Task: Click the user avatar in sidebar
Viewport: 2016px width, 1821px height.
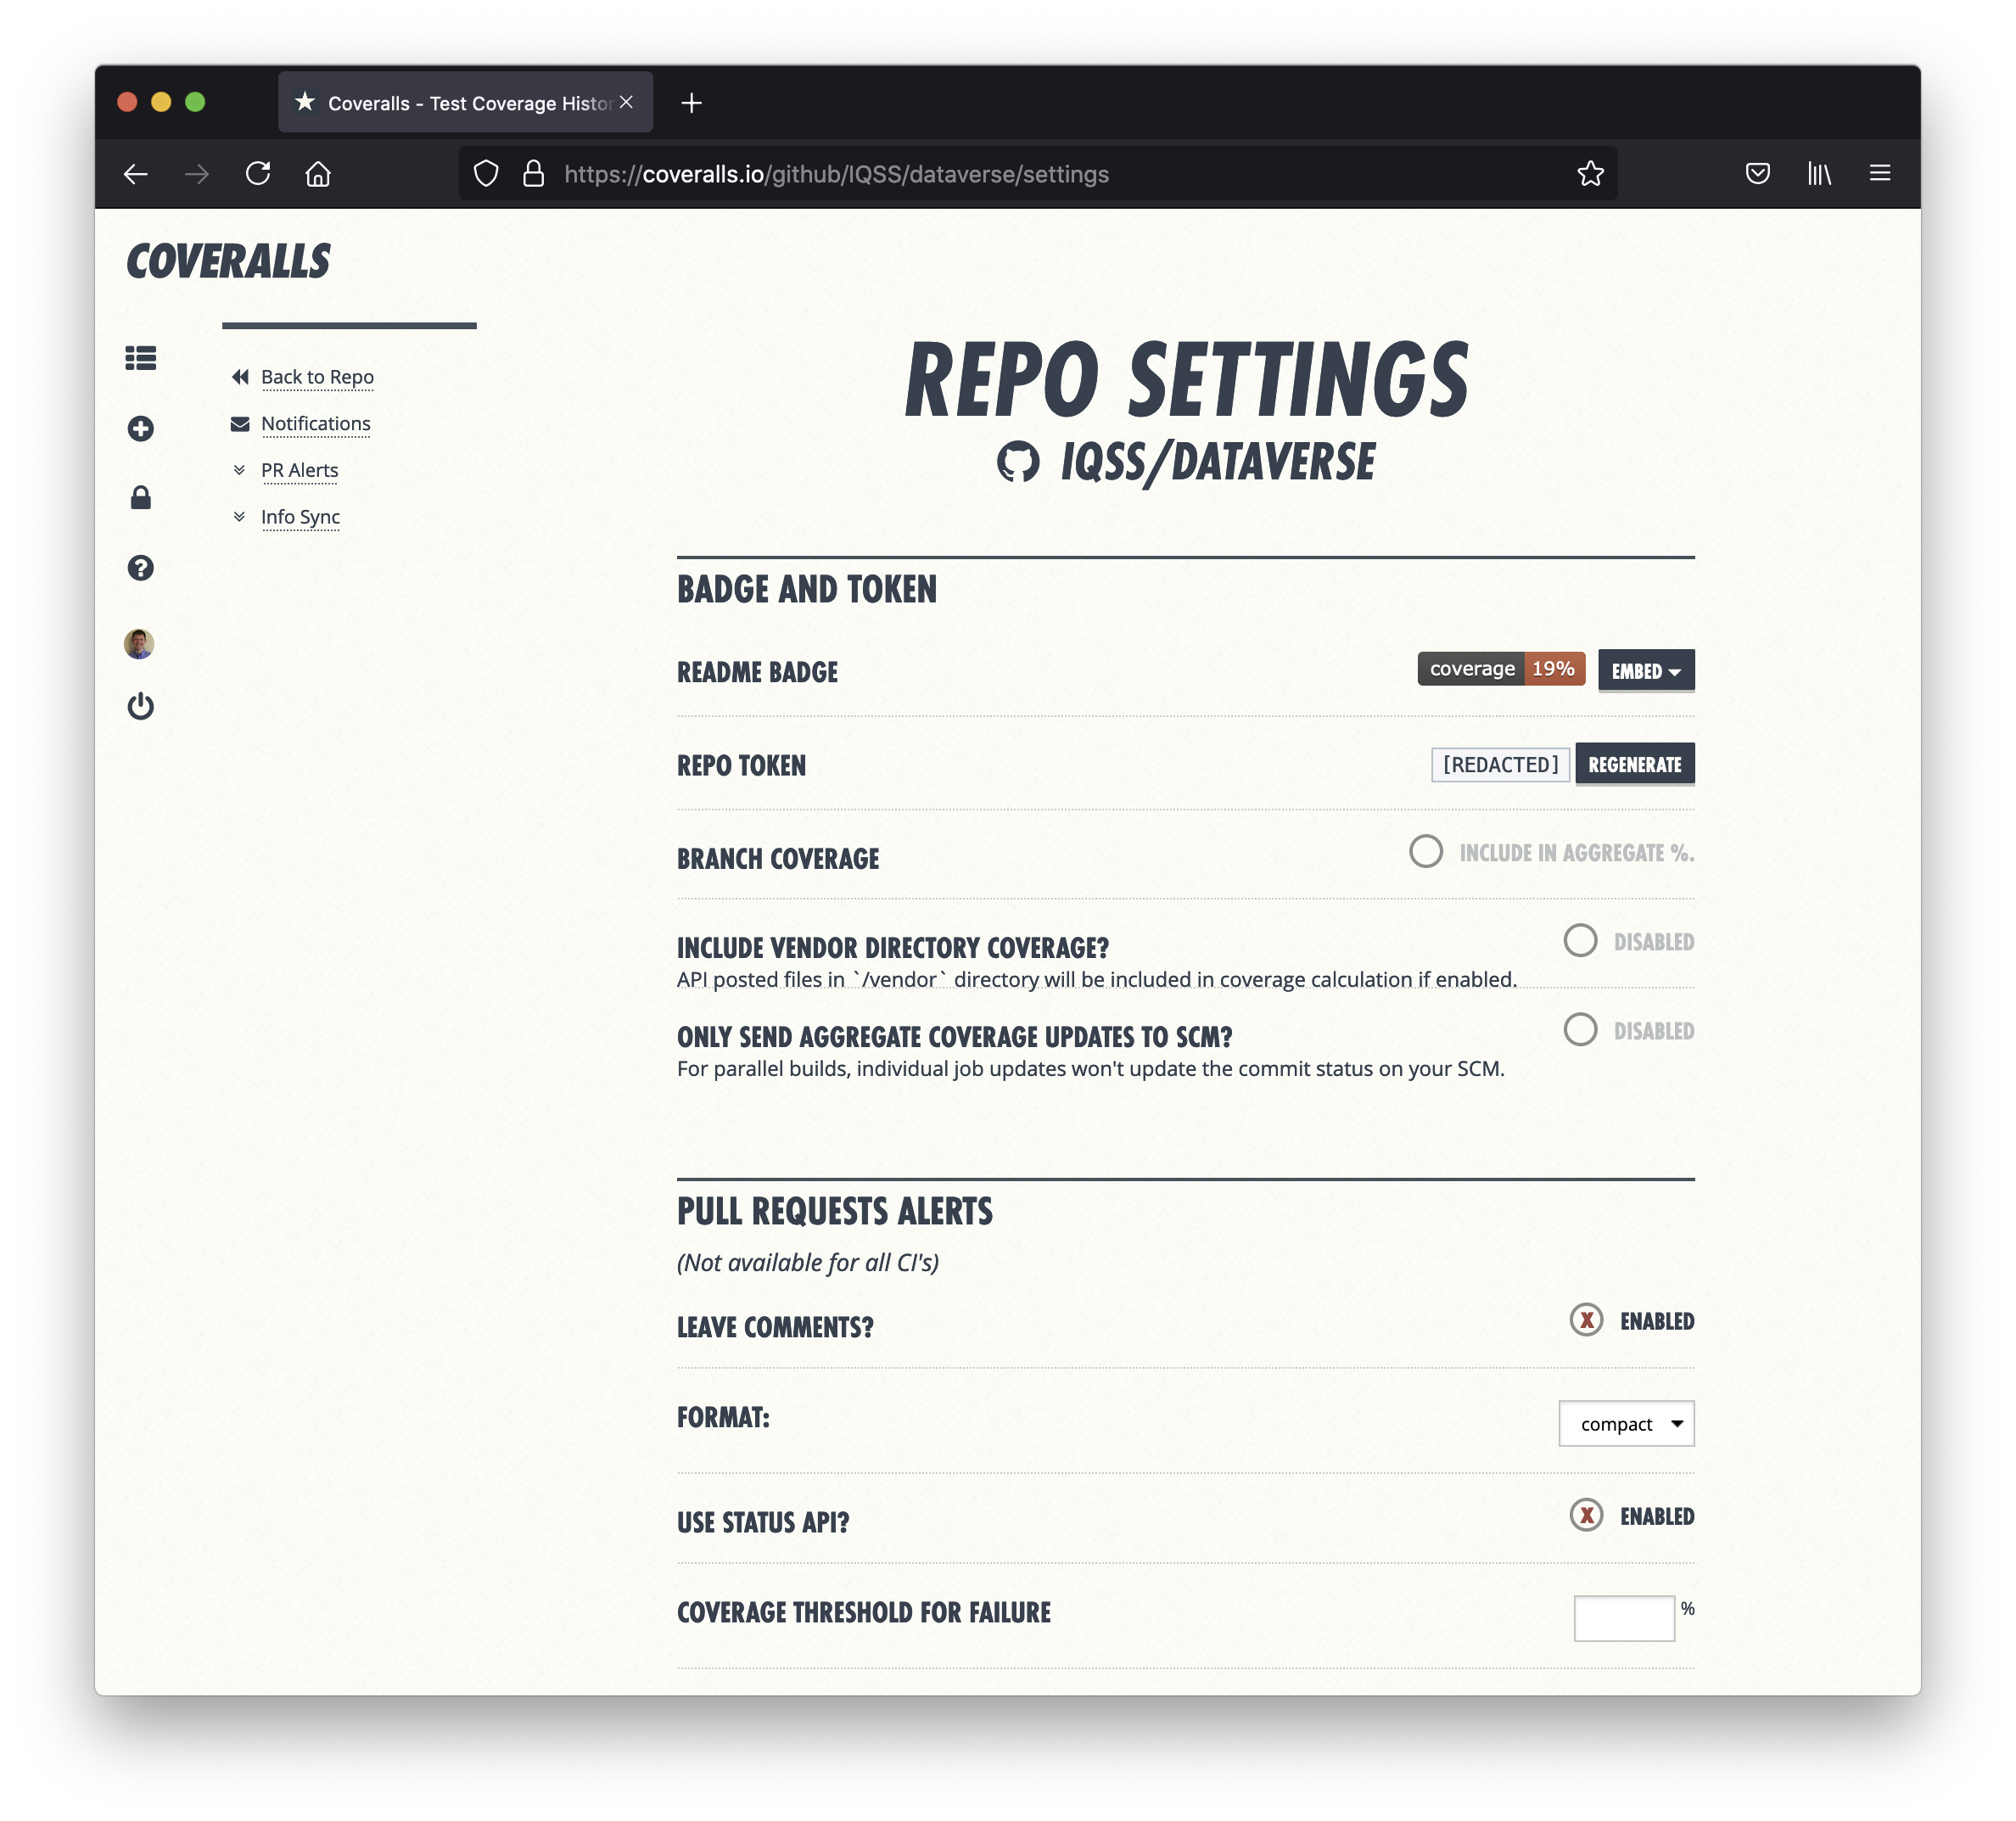Action: 139,643
